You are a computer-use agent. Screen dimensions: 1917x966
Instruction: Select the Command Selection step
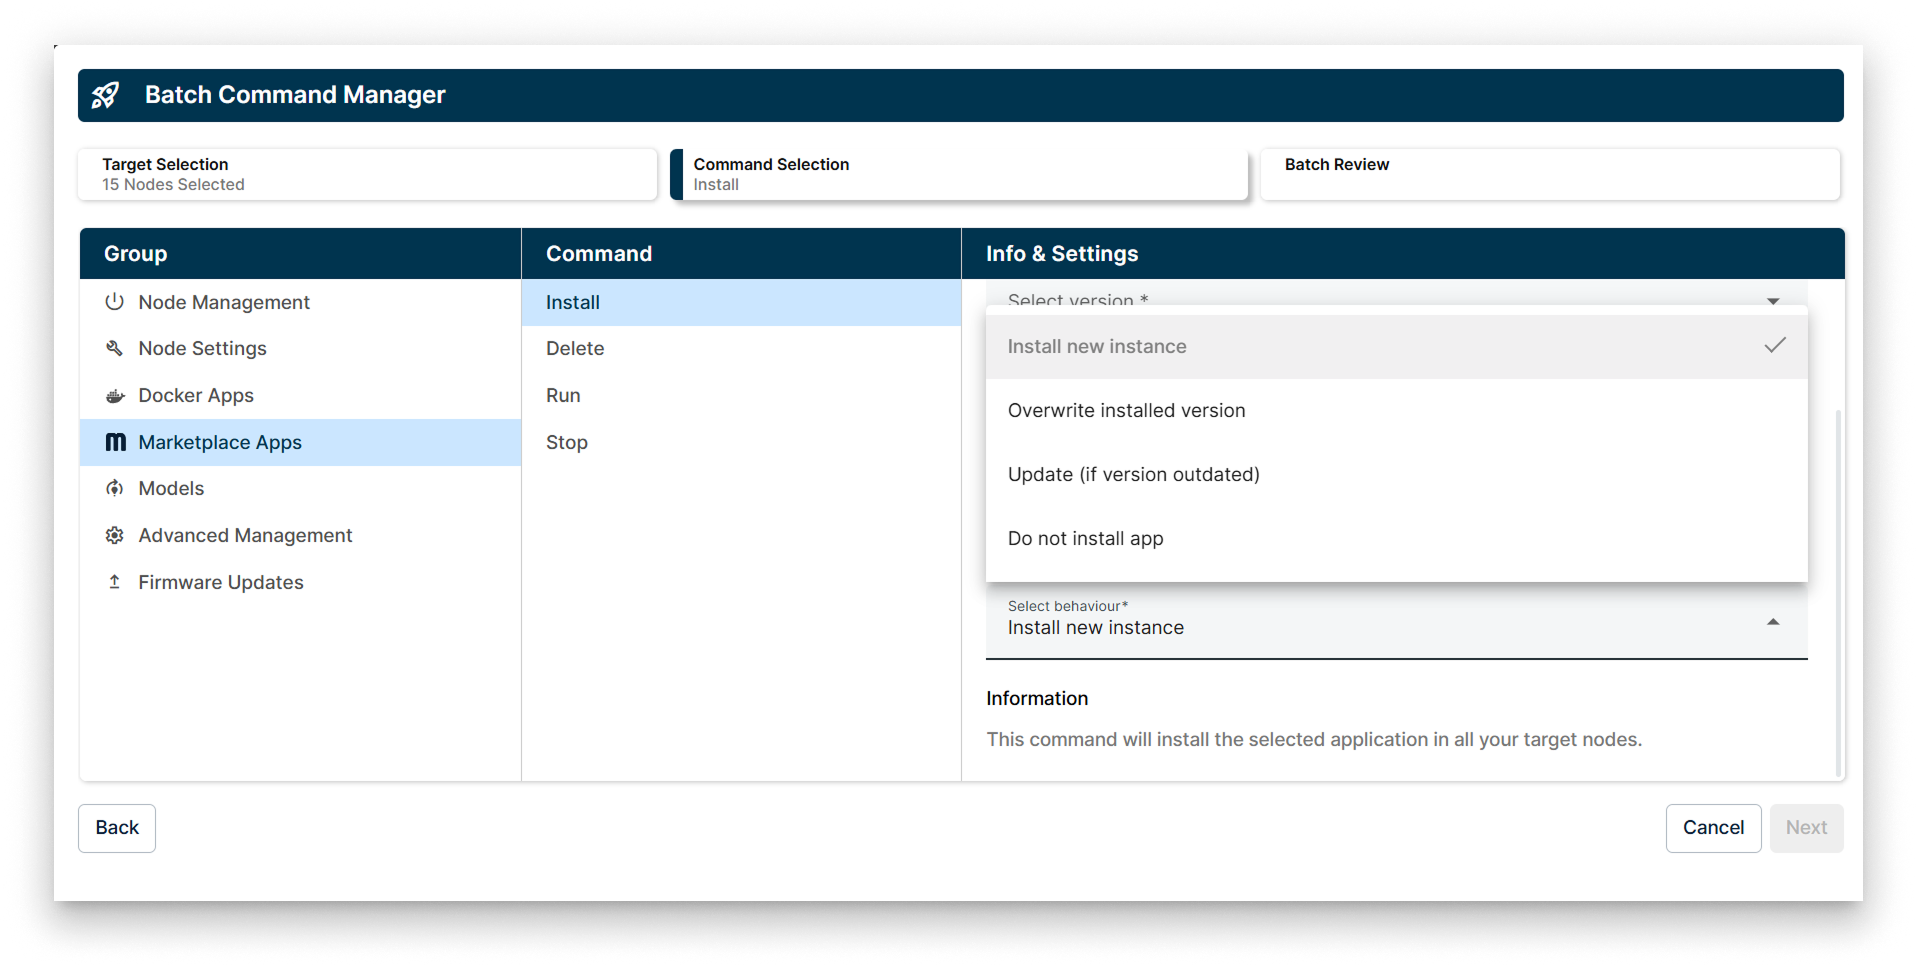pos(958,174)
